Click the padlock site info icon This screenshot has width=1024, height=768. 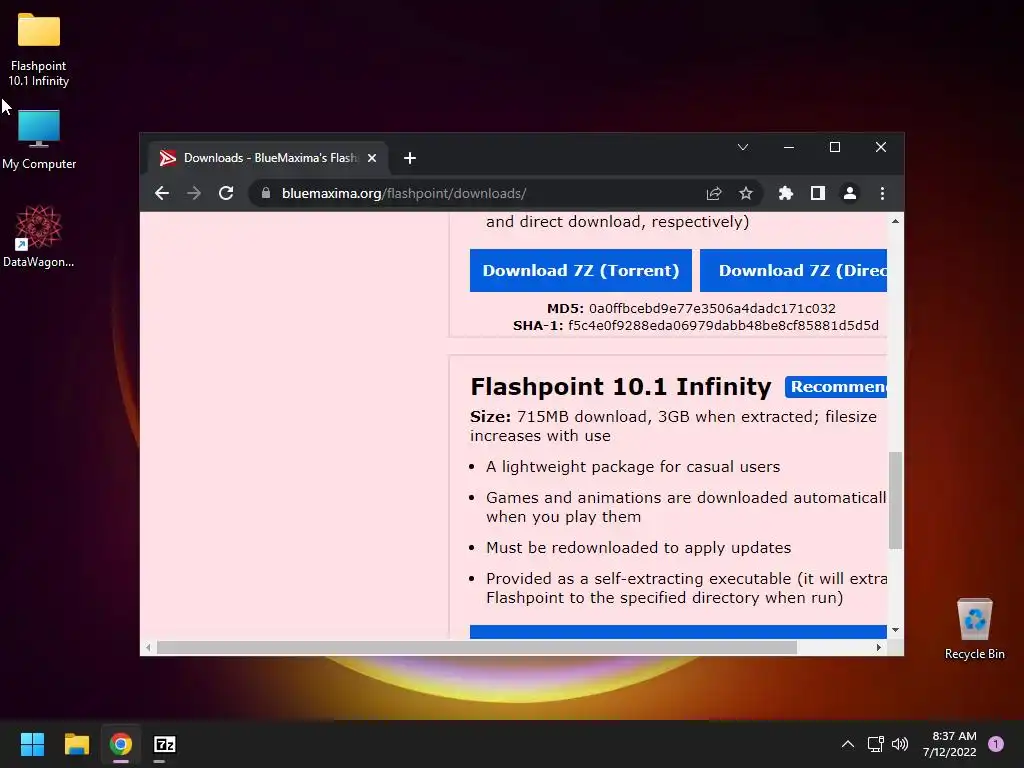point(266,193)
